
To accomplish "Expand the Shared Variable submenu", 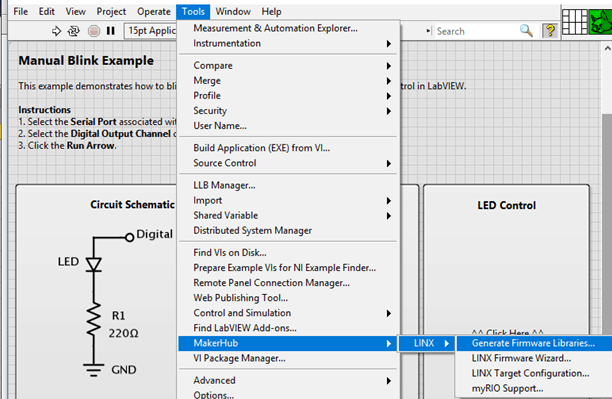I will (x=288, y=216).
